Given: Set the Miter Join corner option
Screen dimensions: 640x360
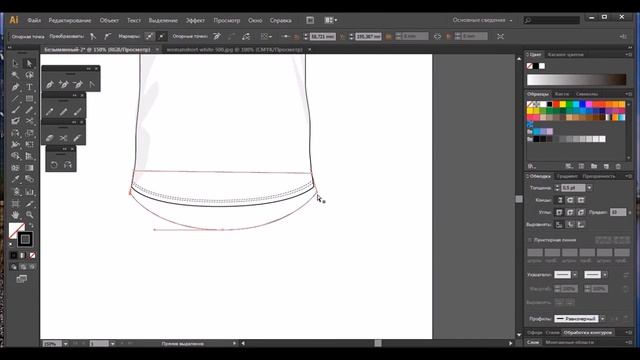Looking at the screenshot, I should click(x=559, y=212).
